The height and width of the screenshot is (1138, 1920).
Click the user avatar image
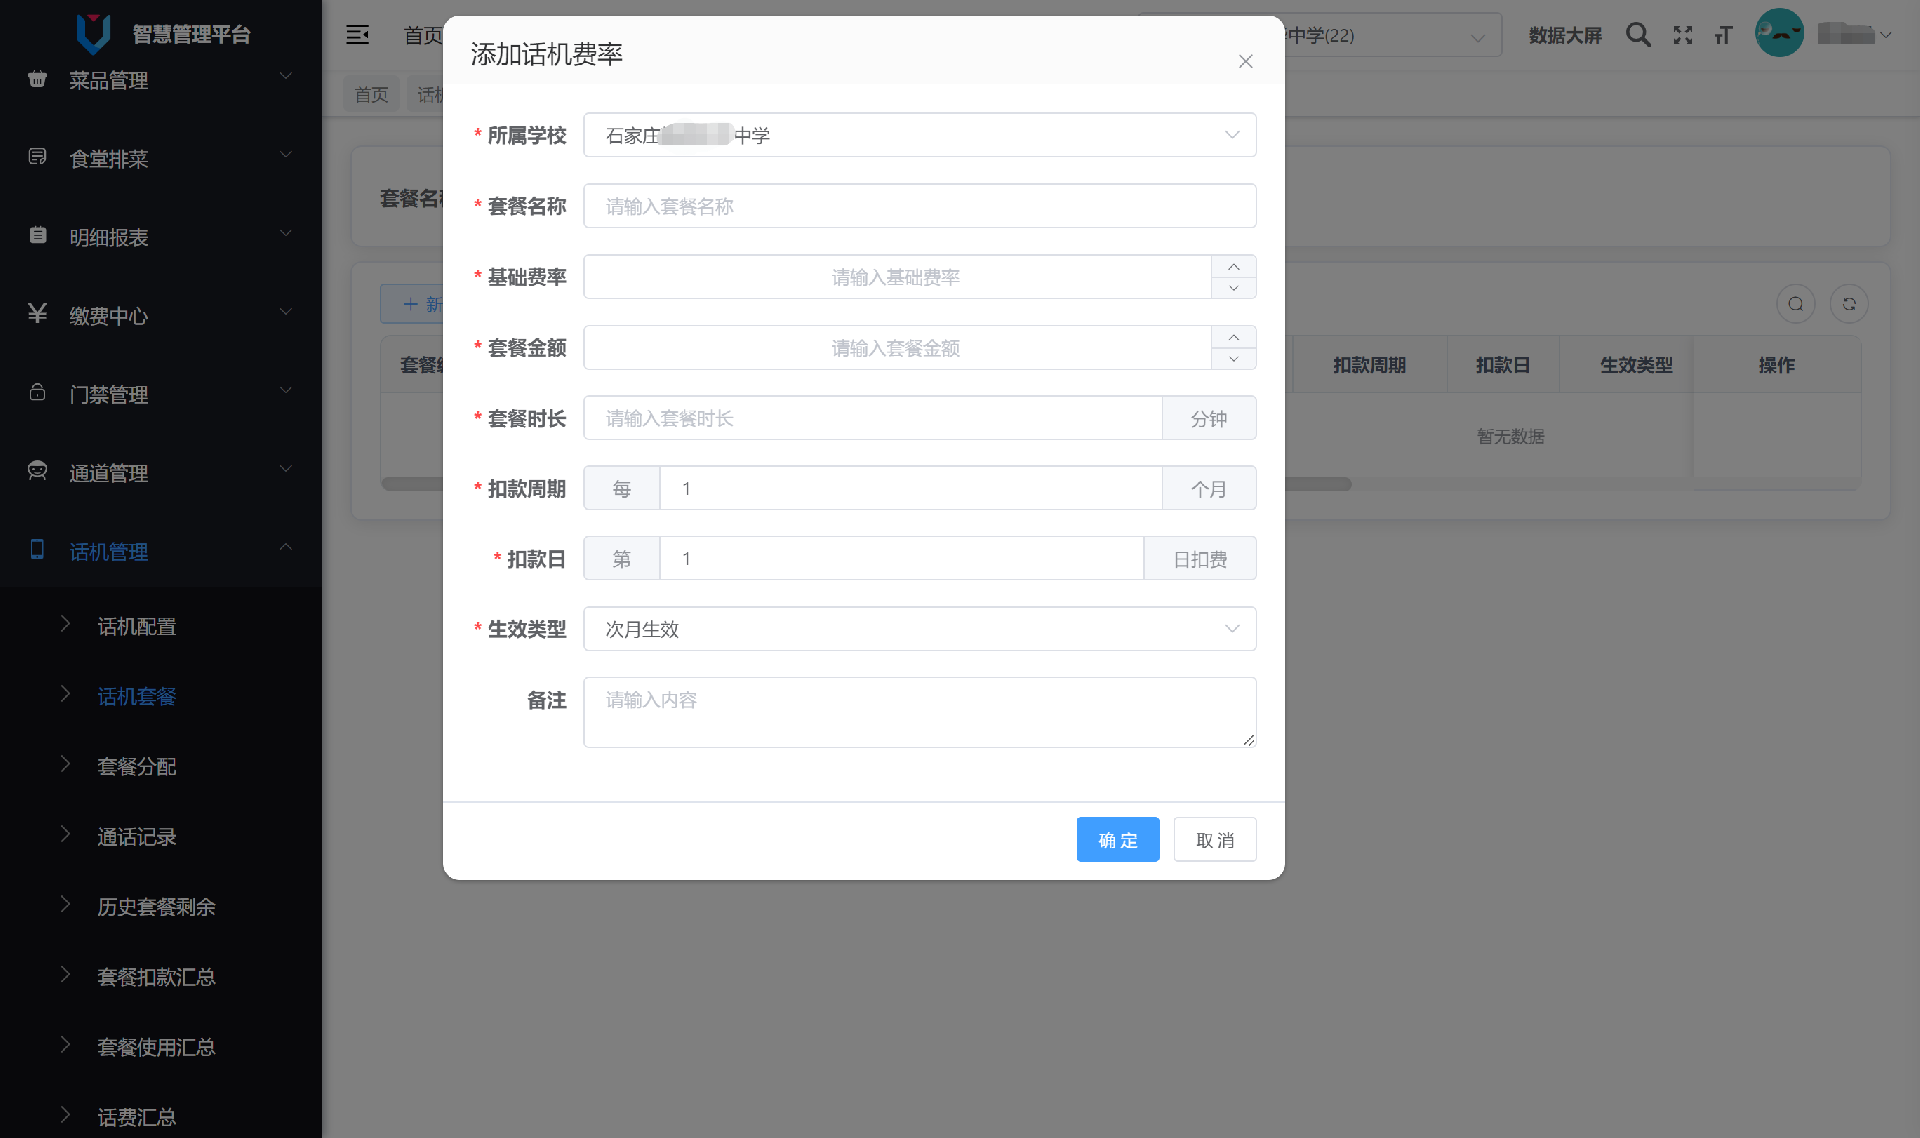(1779, 33)
